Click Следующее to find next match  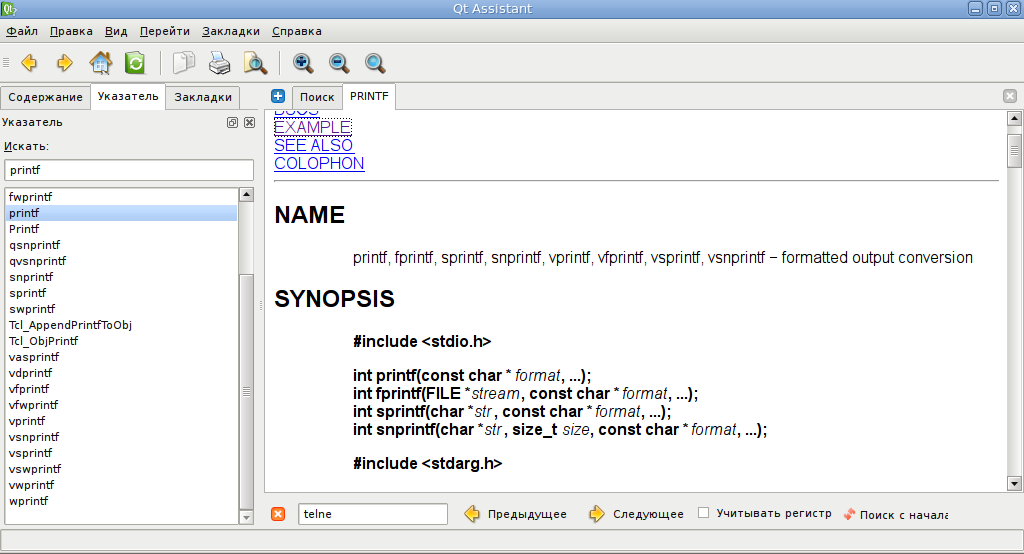pos(637,514)
